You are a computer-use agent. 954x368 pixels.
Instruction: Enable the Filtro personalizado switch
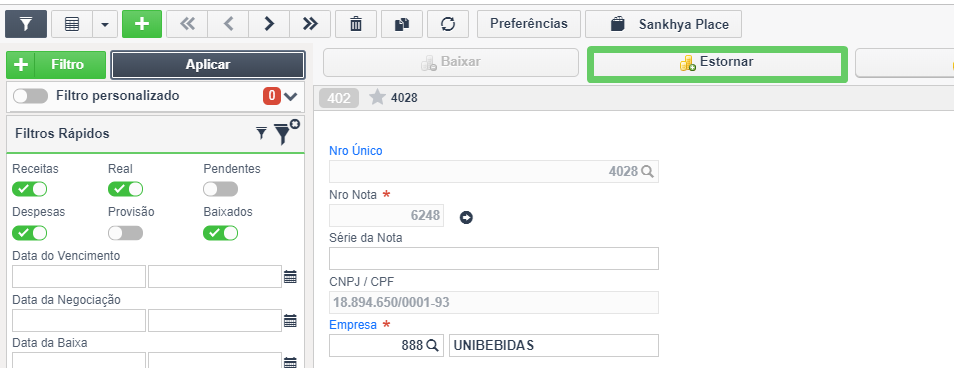(x=30, y=96)
